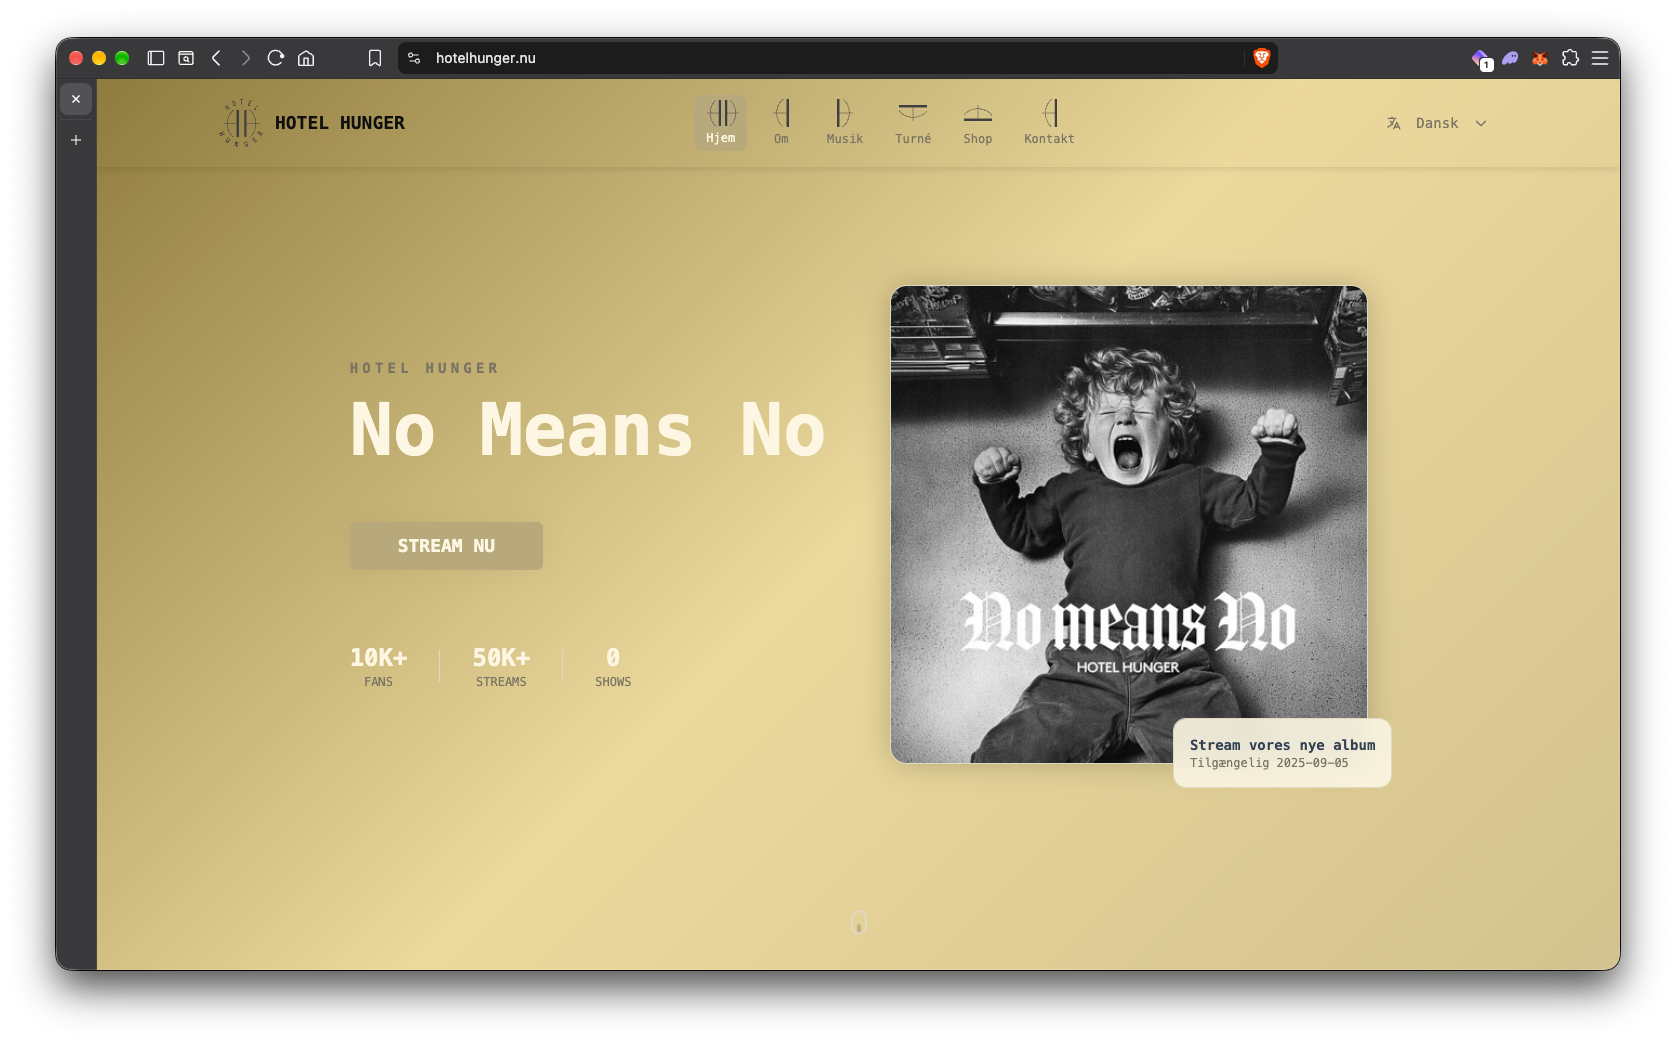This screenshot has height=1044, width=1676.
Task: Click the STREAM NU button
Action: click(446, 546)
